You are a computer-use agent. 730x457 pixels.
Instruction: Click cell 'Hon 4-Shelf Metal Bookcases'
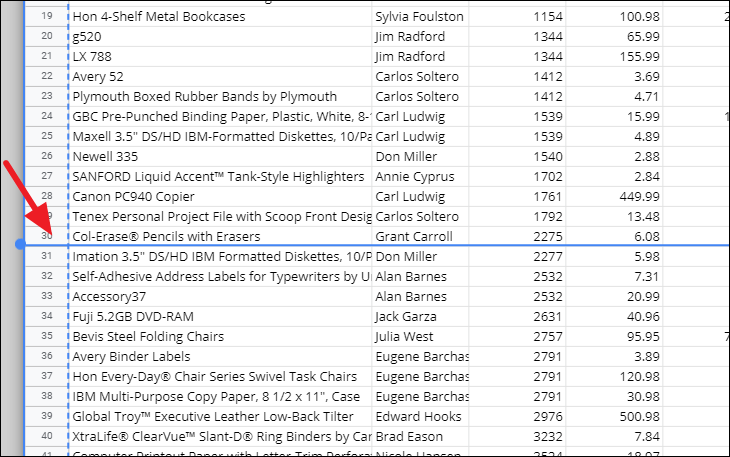[220, 16]
